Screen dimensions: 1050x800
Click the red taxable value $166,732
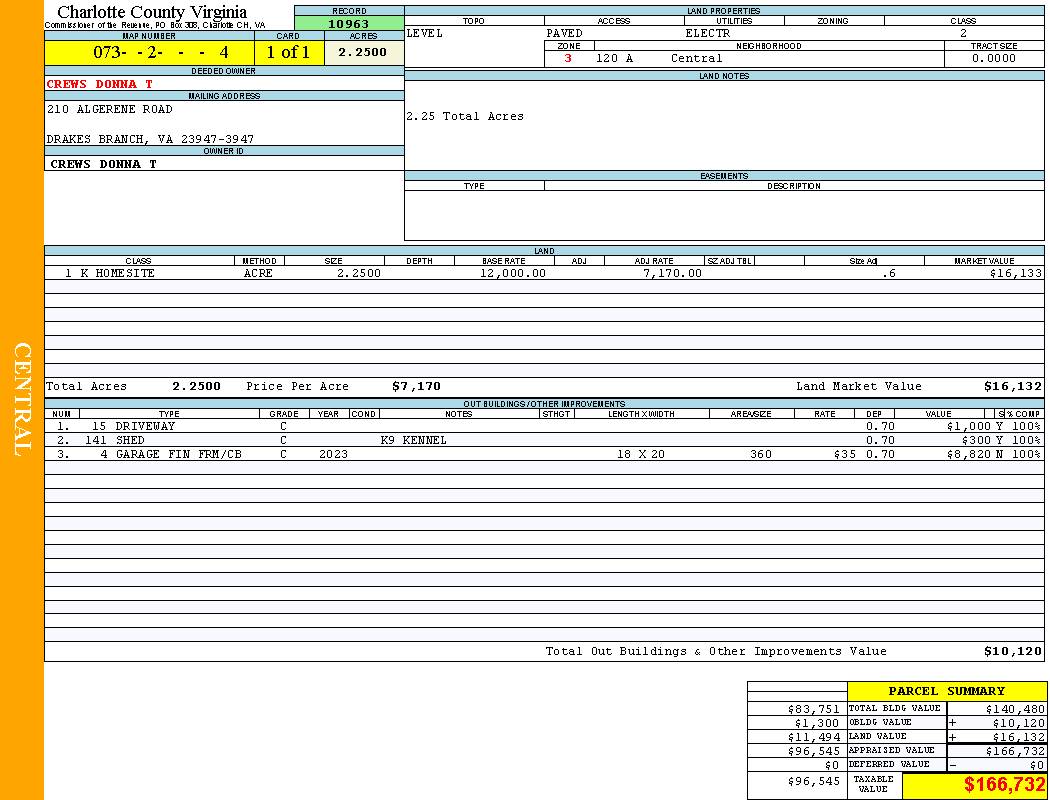click(x=1004, y=785)
